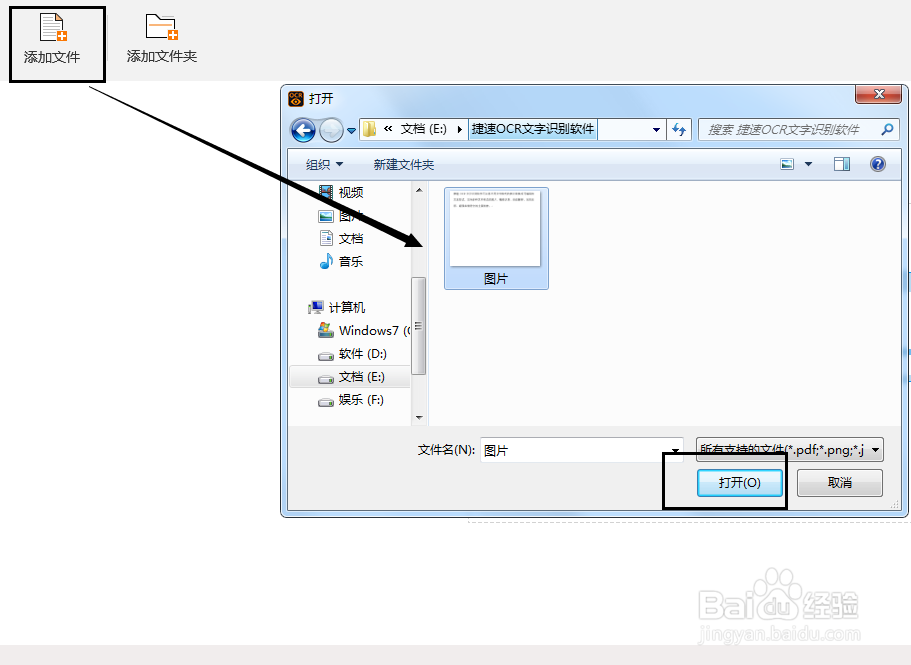The image size is (911, 665).
Task: Click the back navigation arrow
Action: (302, 128)
